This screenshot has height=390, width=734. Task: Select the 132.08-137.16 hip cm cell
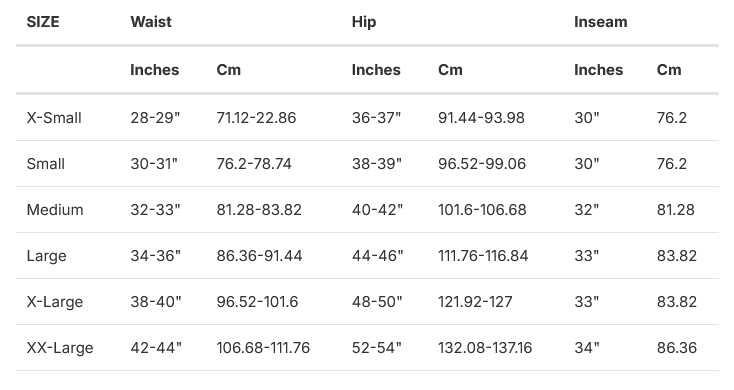[x=485, y=348]
